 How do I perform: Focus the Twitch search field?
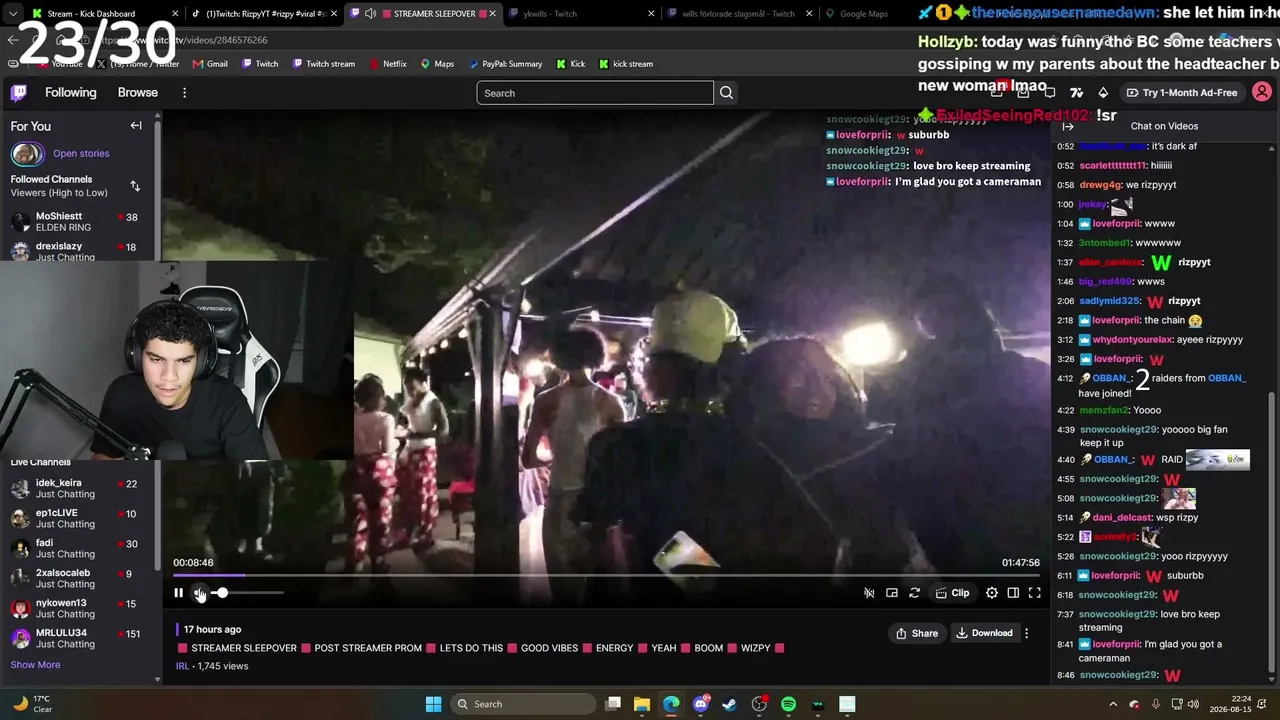pyautogui.click(x=595, y=93)
